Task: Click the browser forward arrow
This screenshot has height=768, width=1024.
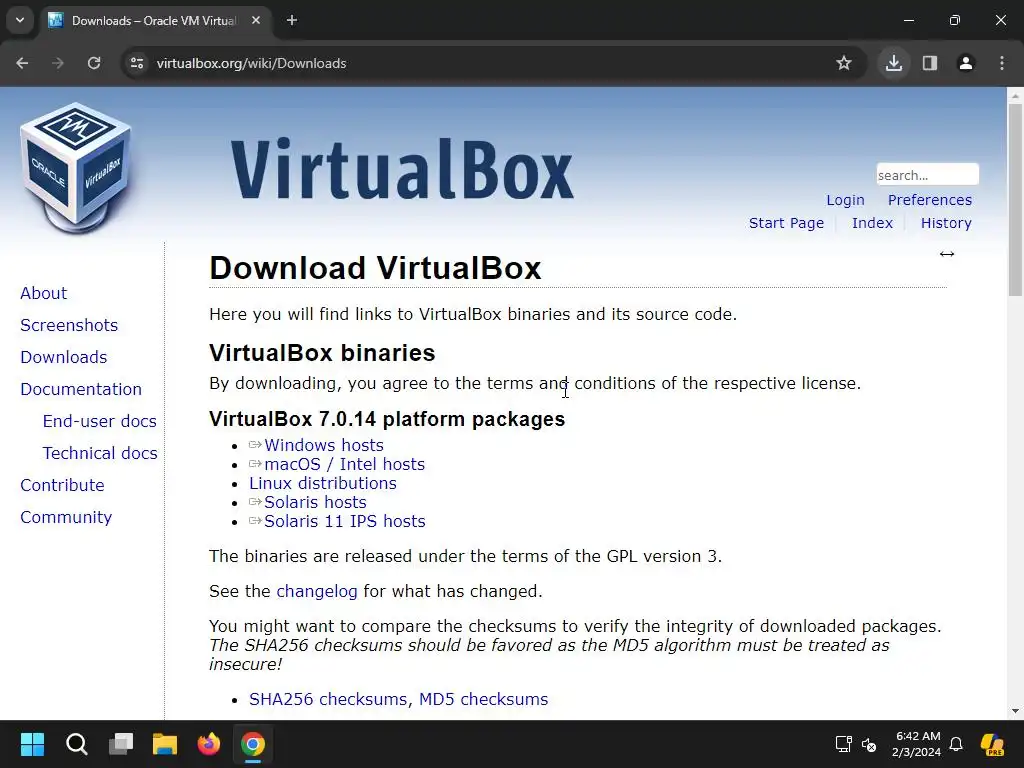Action: tap(58, 63)
